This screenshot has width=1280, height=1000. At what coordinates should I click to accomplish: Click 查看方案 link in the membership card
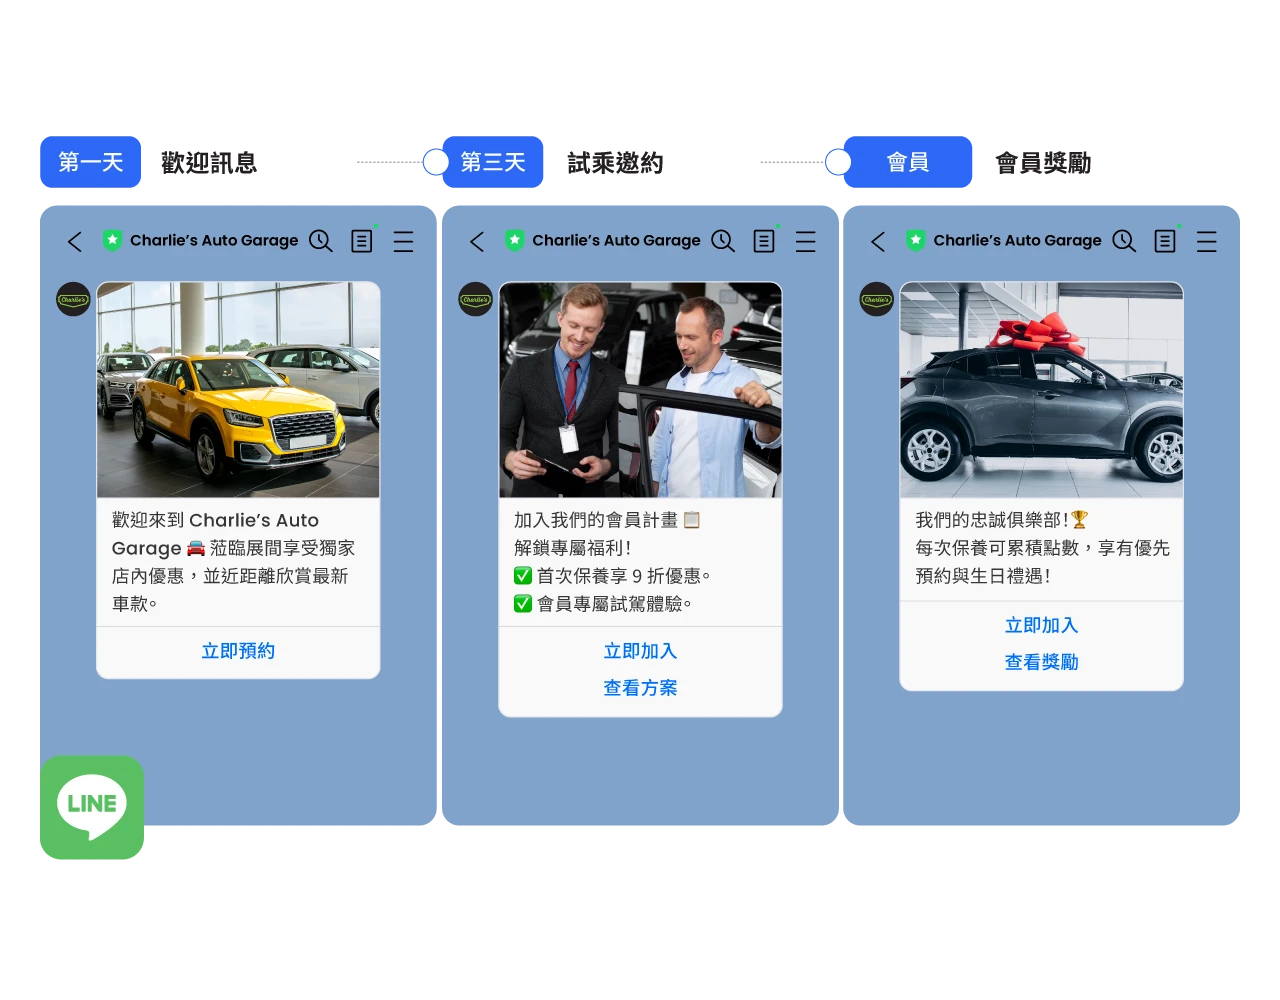tap(640, 688)
